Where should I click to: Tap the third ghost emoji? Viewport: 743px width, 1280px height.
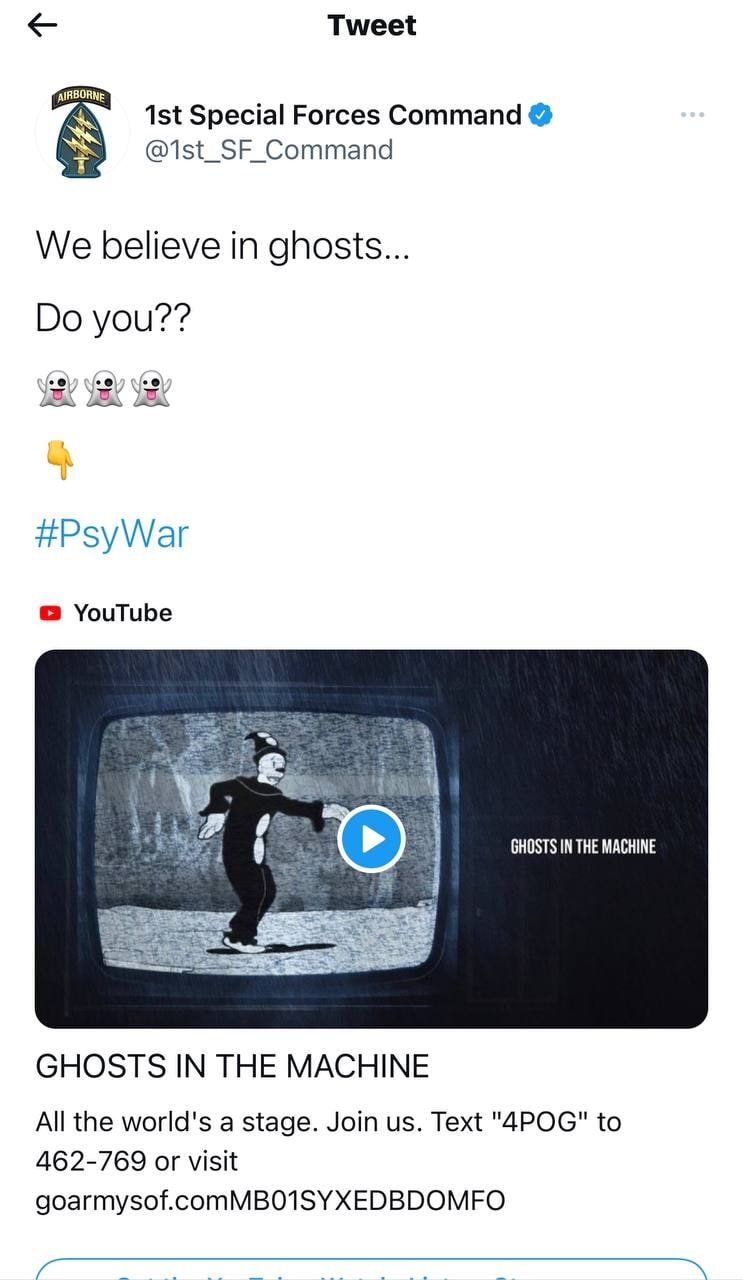pyautogui.click(x=151, y=389)
